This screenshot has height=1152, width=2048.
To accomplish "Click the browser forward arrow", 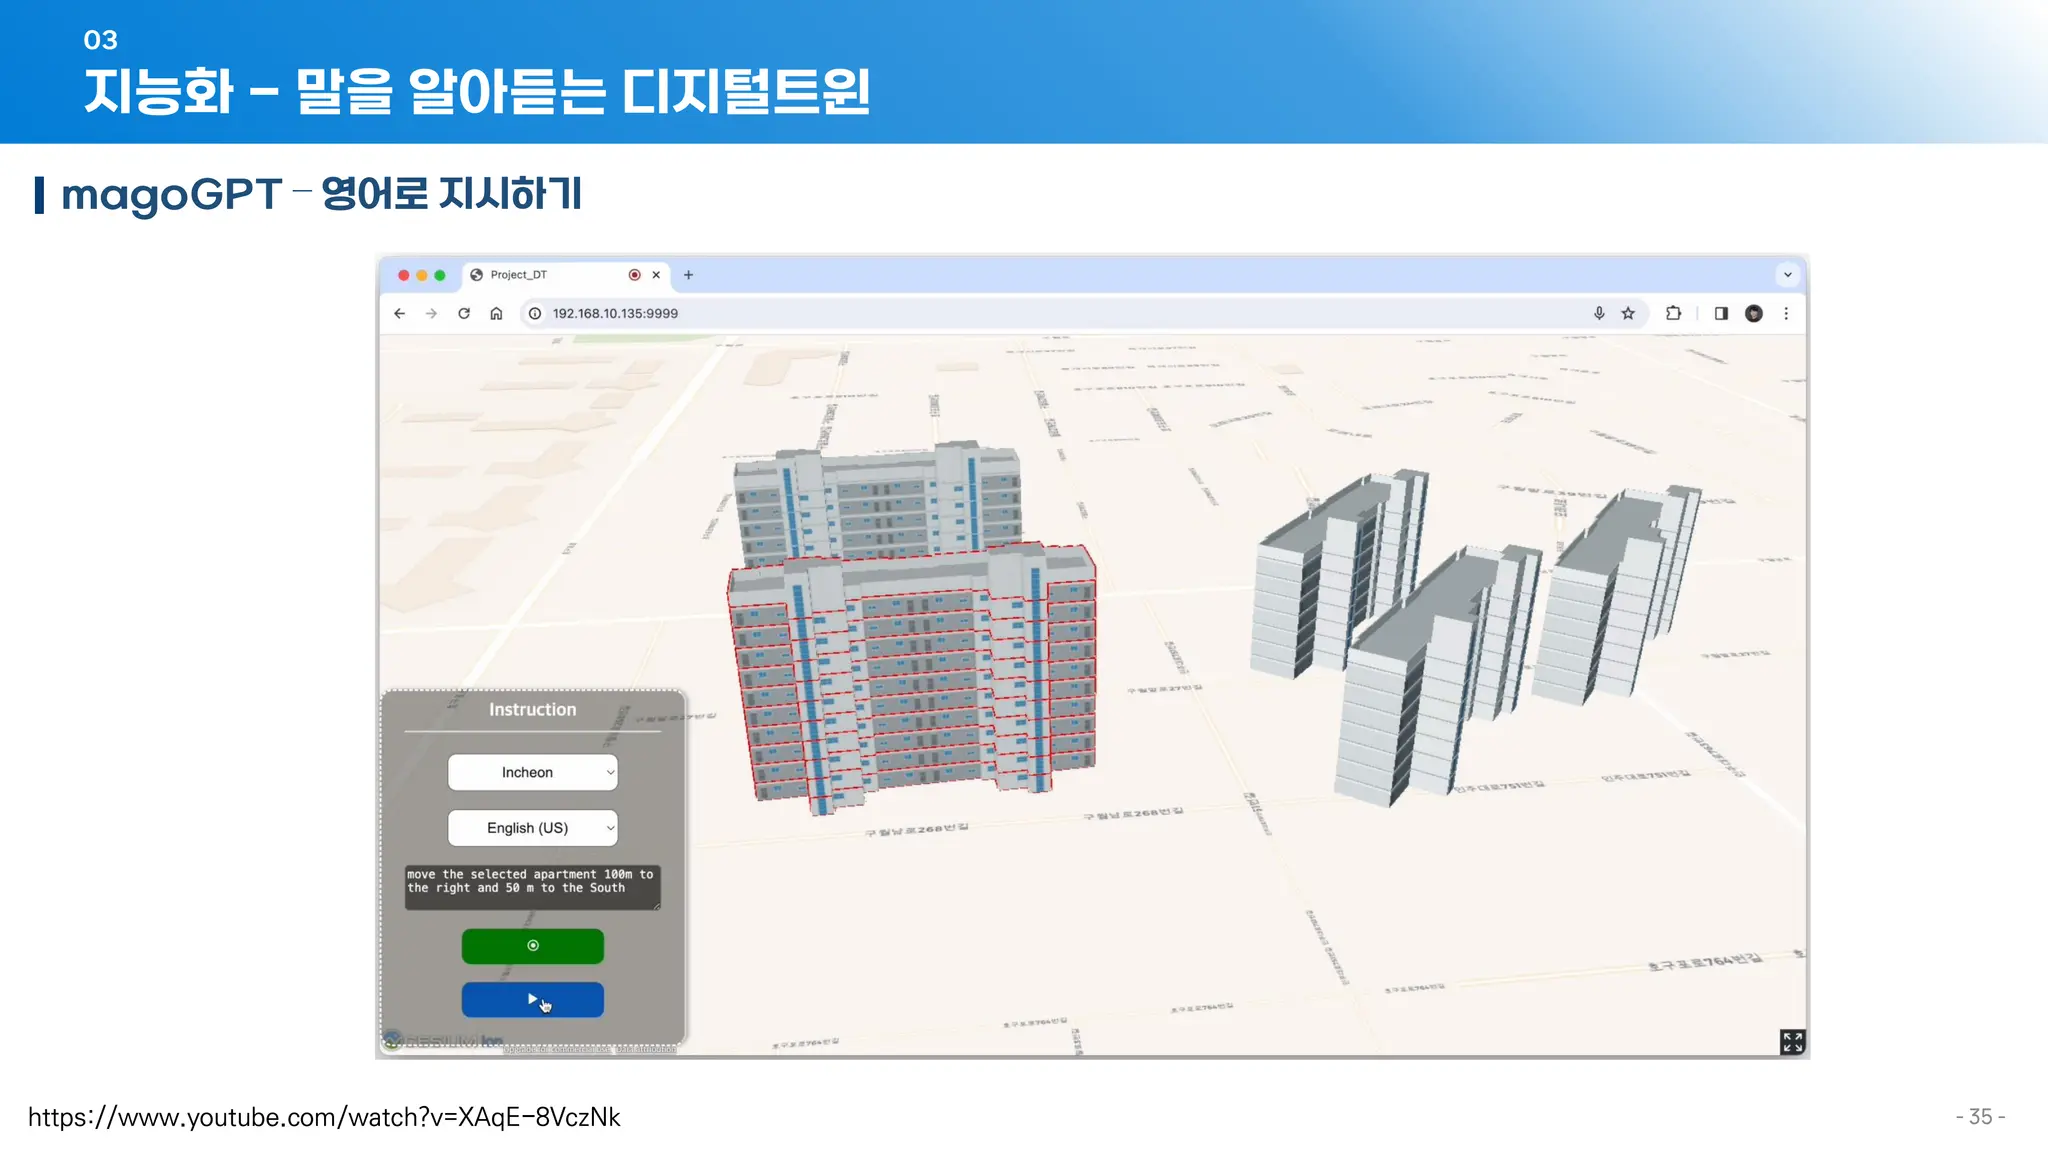I will pos(431,313).
